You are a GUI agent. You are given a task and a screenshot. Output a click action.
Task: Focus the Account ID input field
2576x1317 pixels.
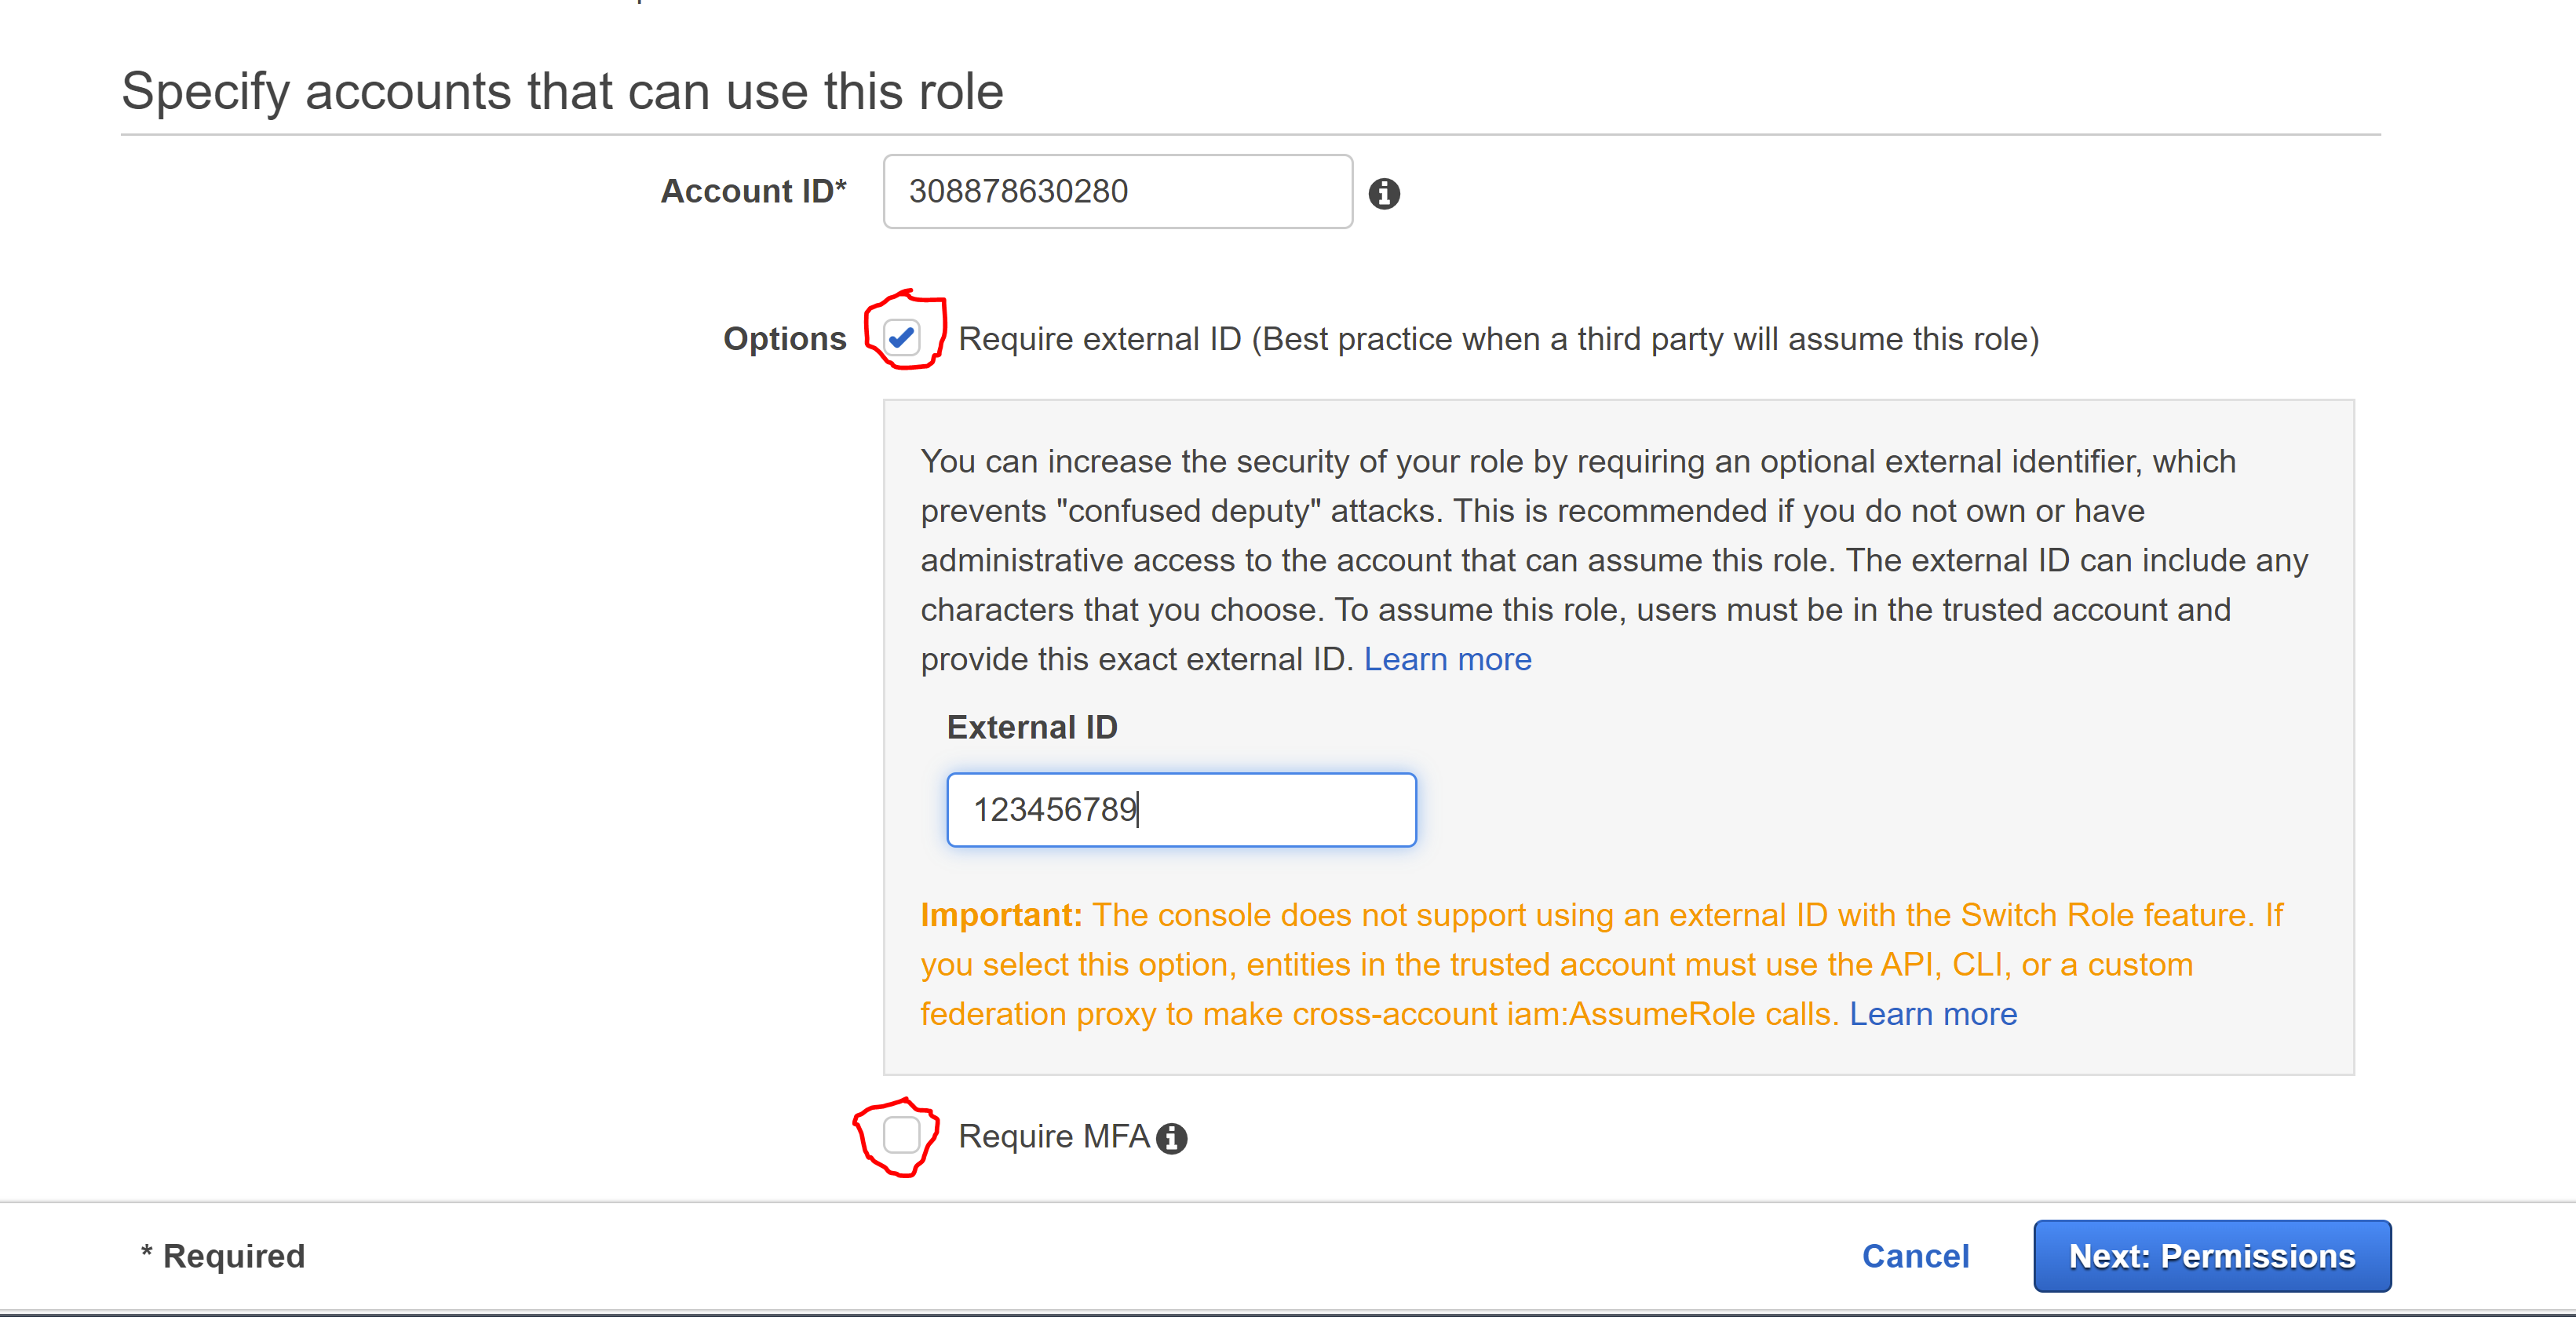(1118, 191)
